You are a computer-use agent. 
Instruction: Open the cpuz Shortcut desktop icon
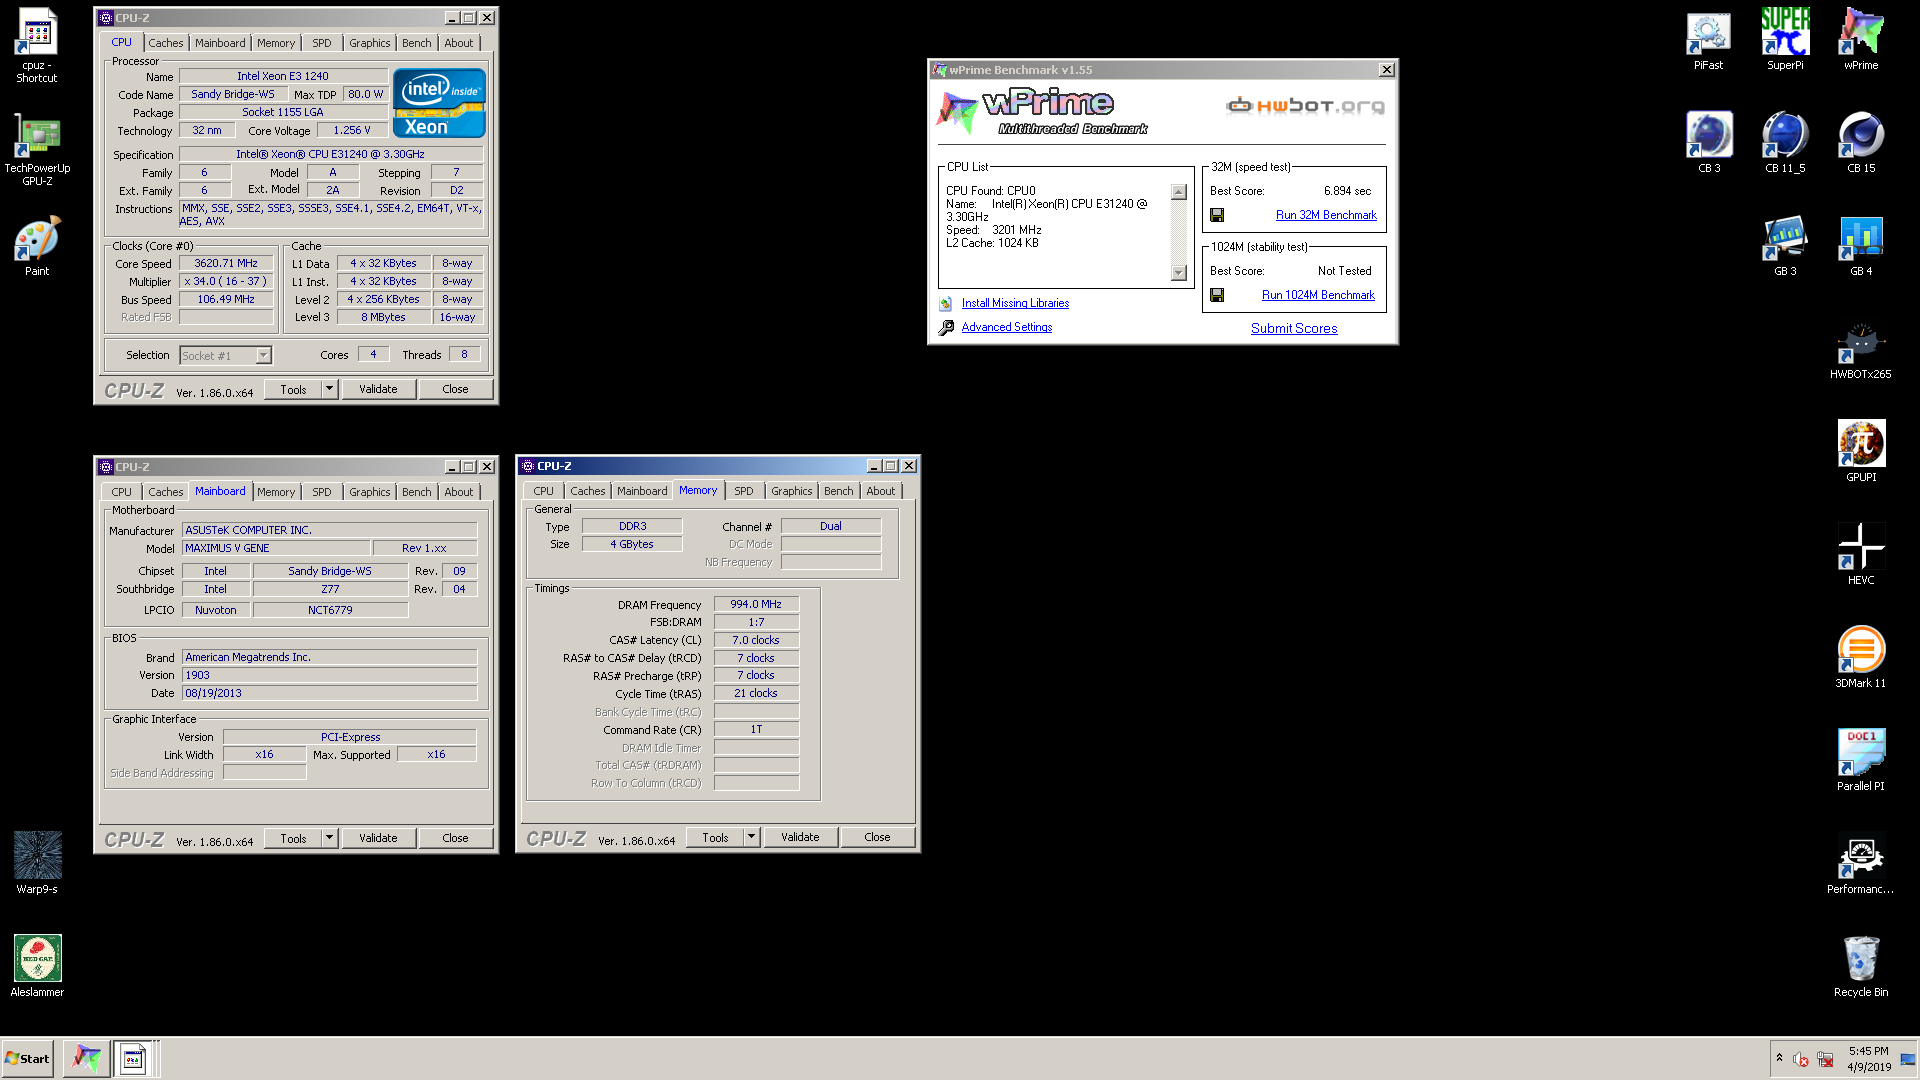pyautogui.click(x=37, y=44)
